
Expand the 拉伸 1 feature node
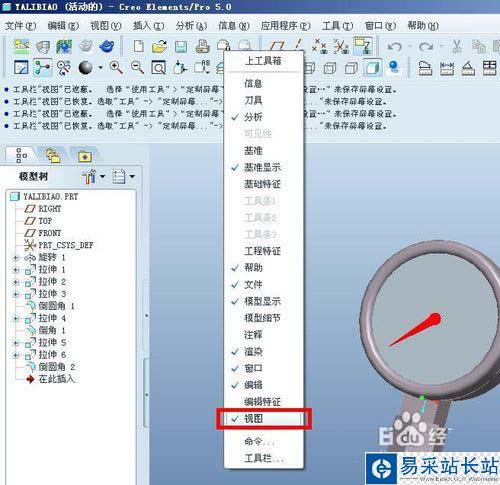click(15, 270)
